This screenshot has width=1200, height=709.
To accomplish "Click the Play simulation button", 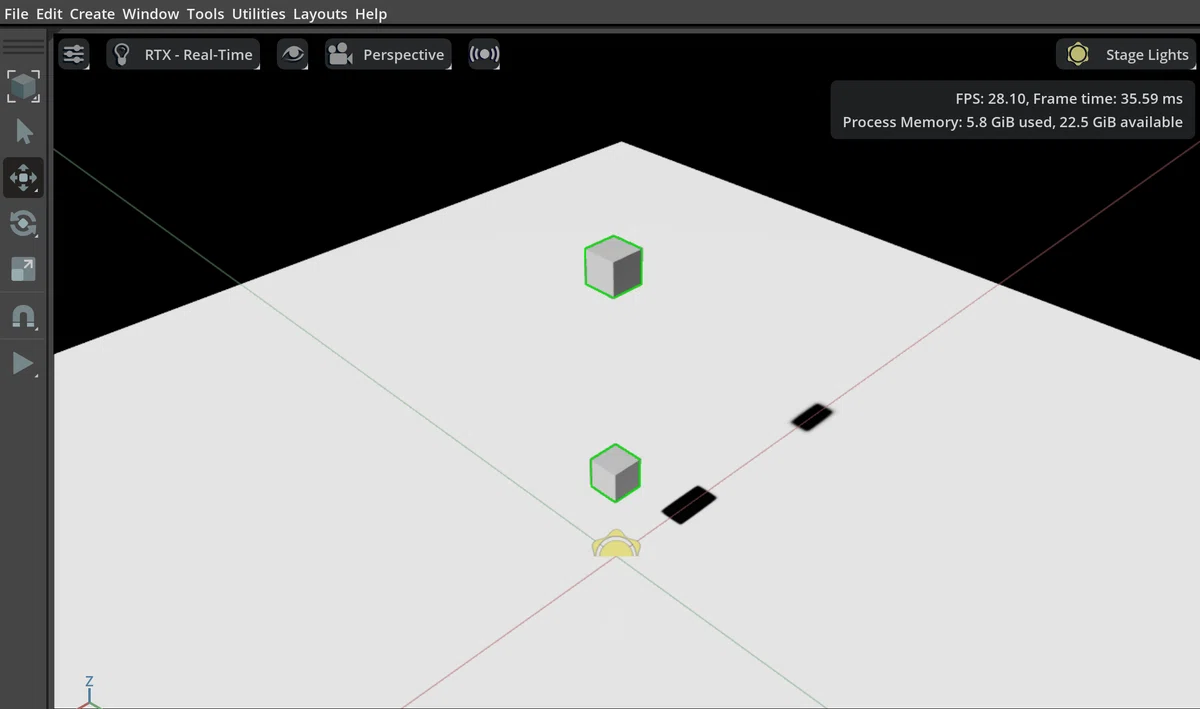I will [x=23, y=363].
